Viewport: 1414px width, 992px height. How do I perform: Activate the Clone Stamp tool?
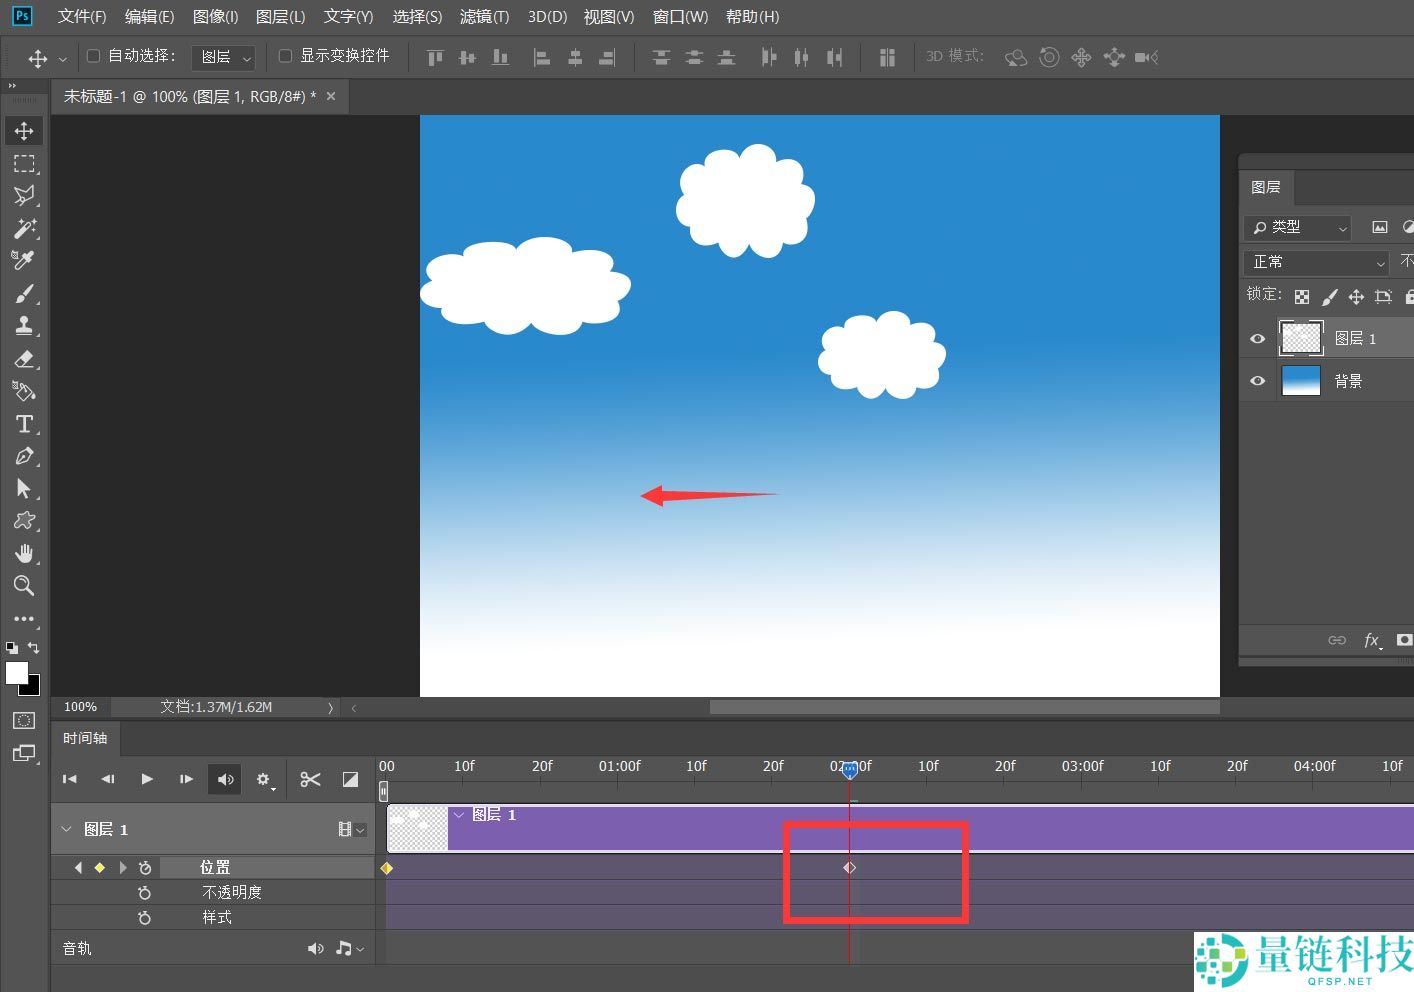[x=24, y=326]
